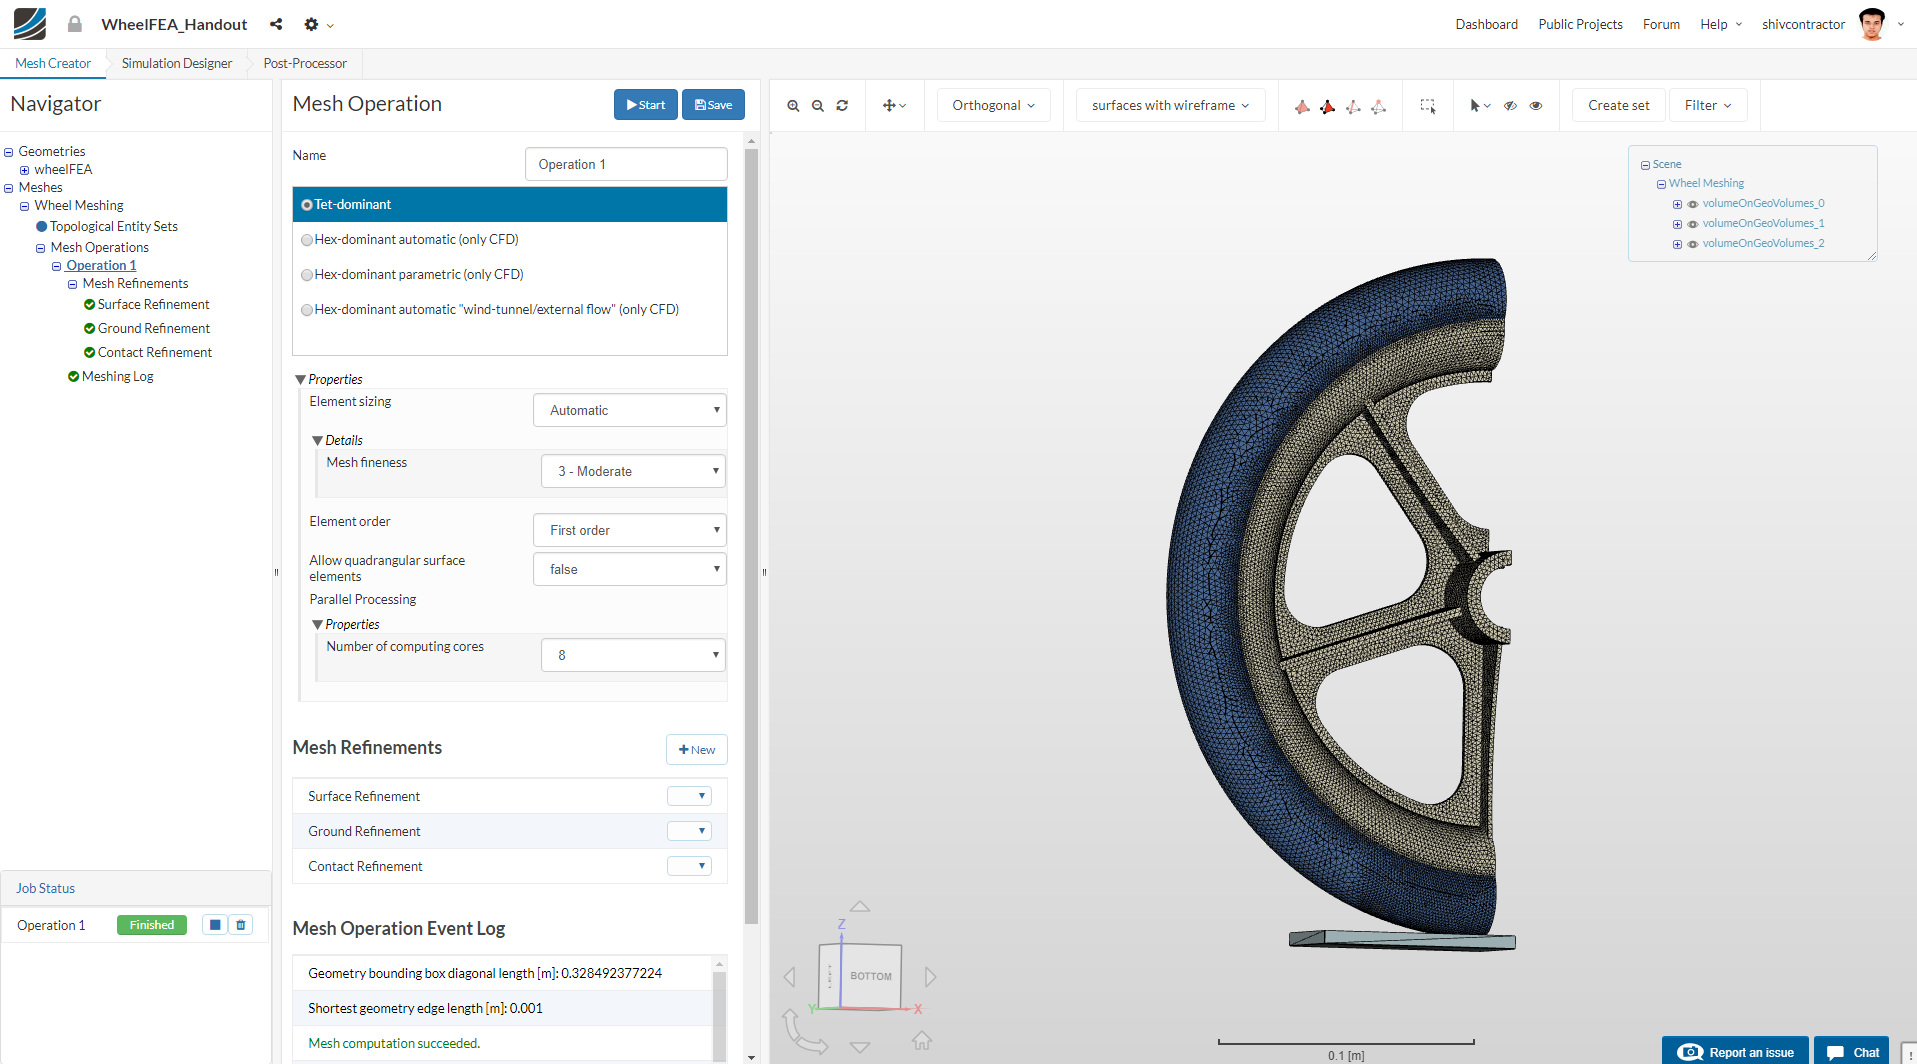
Task: Add a new mesh refinement with New button
Action: [696, 750]
